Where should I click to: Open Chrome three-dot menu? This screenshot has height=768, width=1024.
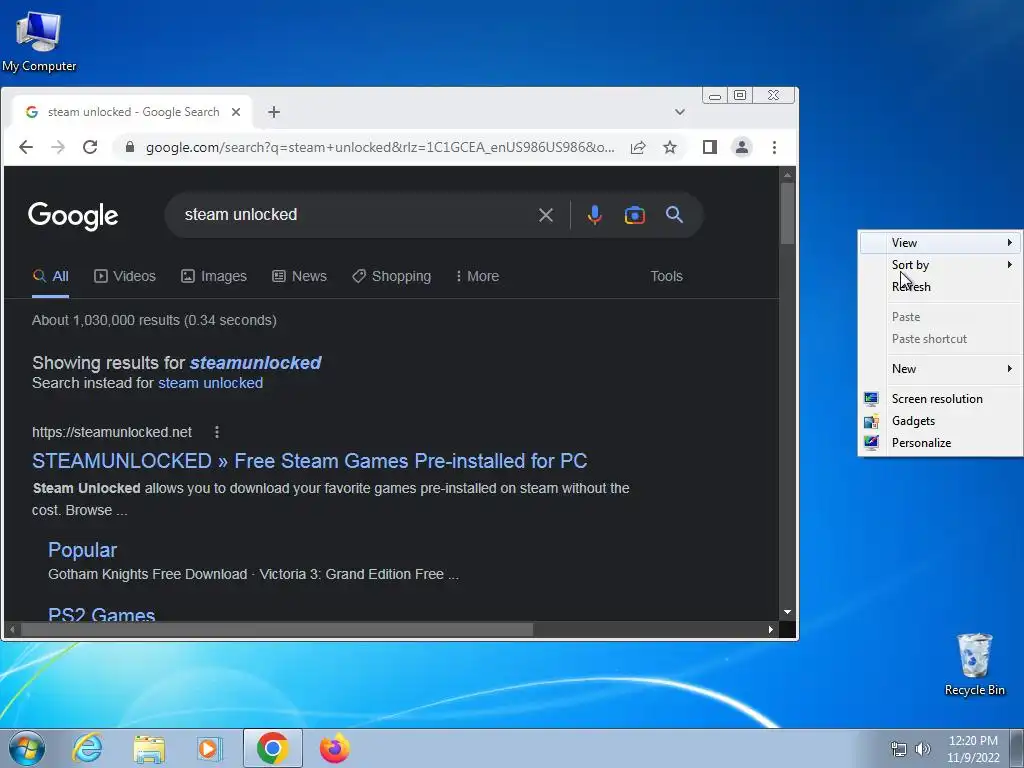tap(774, 147)
